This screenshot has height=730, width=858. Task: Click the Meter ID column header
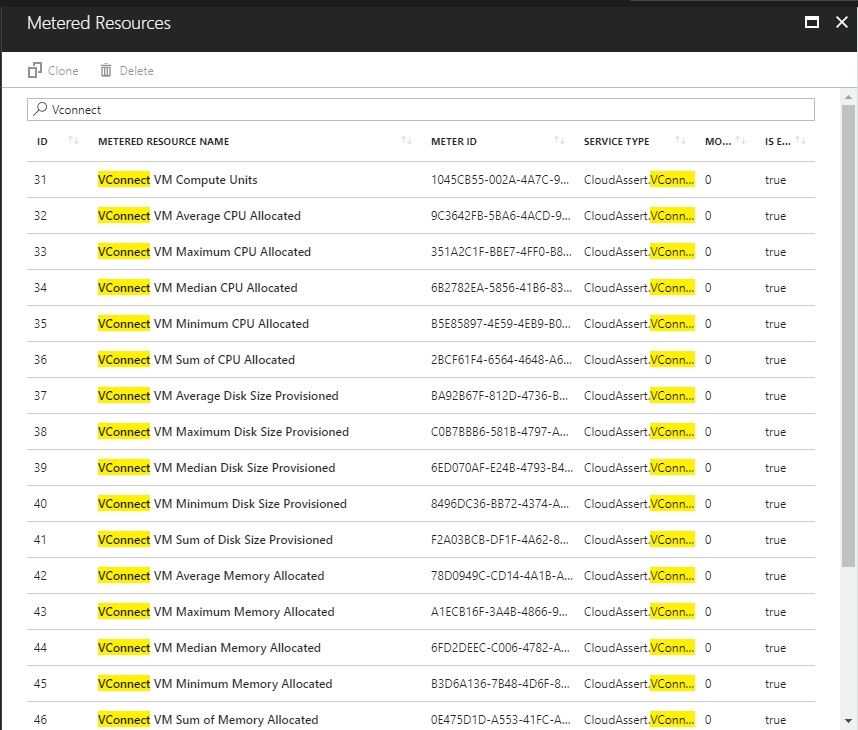tap(454, 141)
